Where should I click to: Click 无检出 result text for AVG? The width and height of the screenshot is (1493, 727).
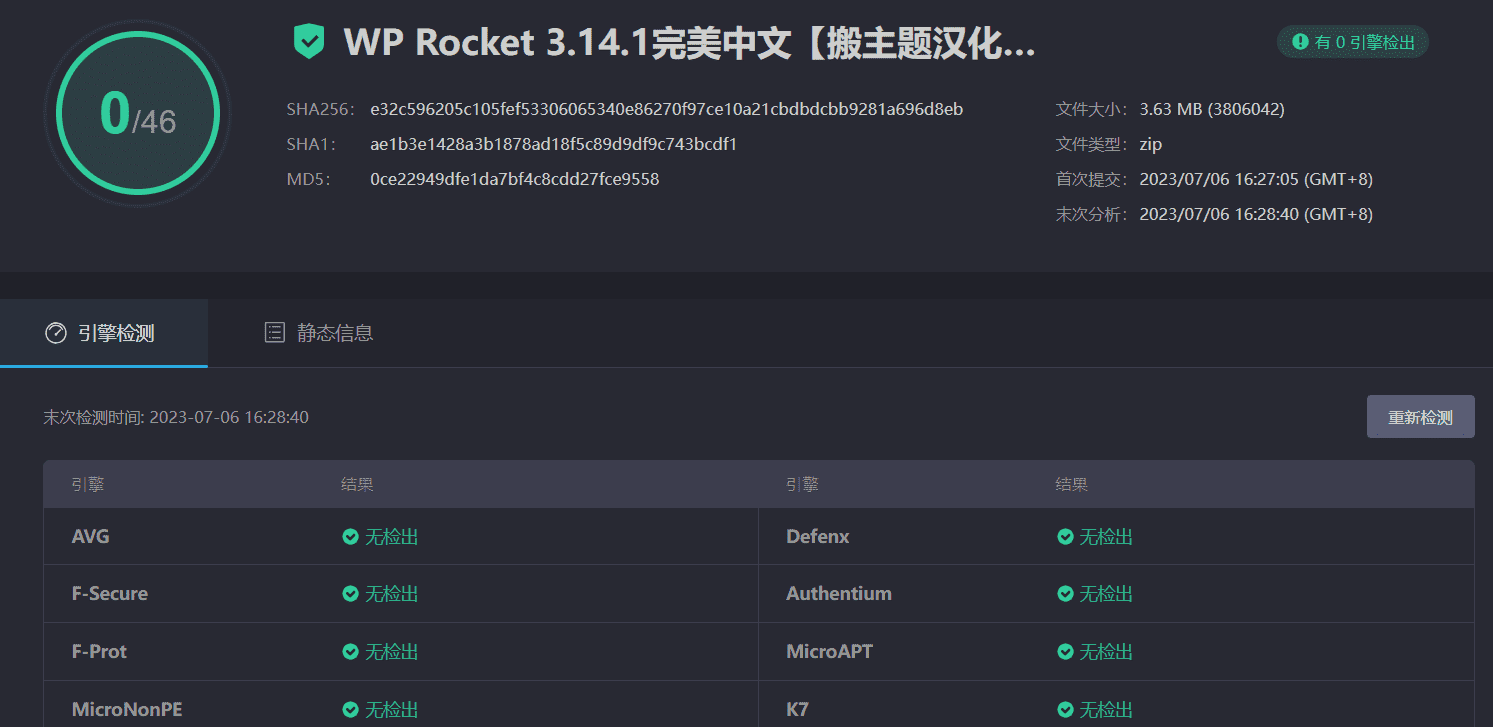[391, 537]
